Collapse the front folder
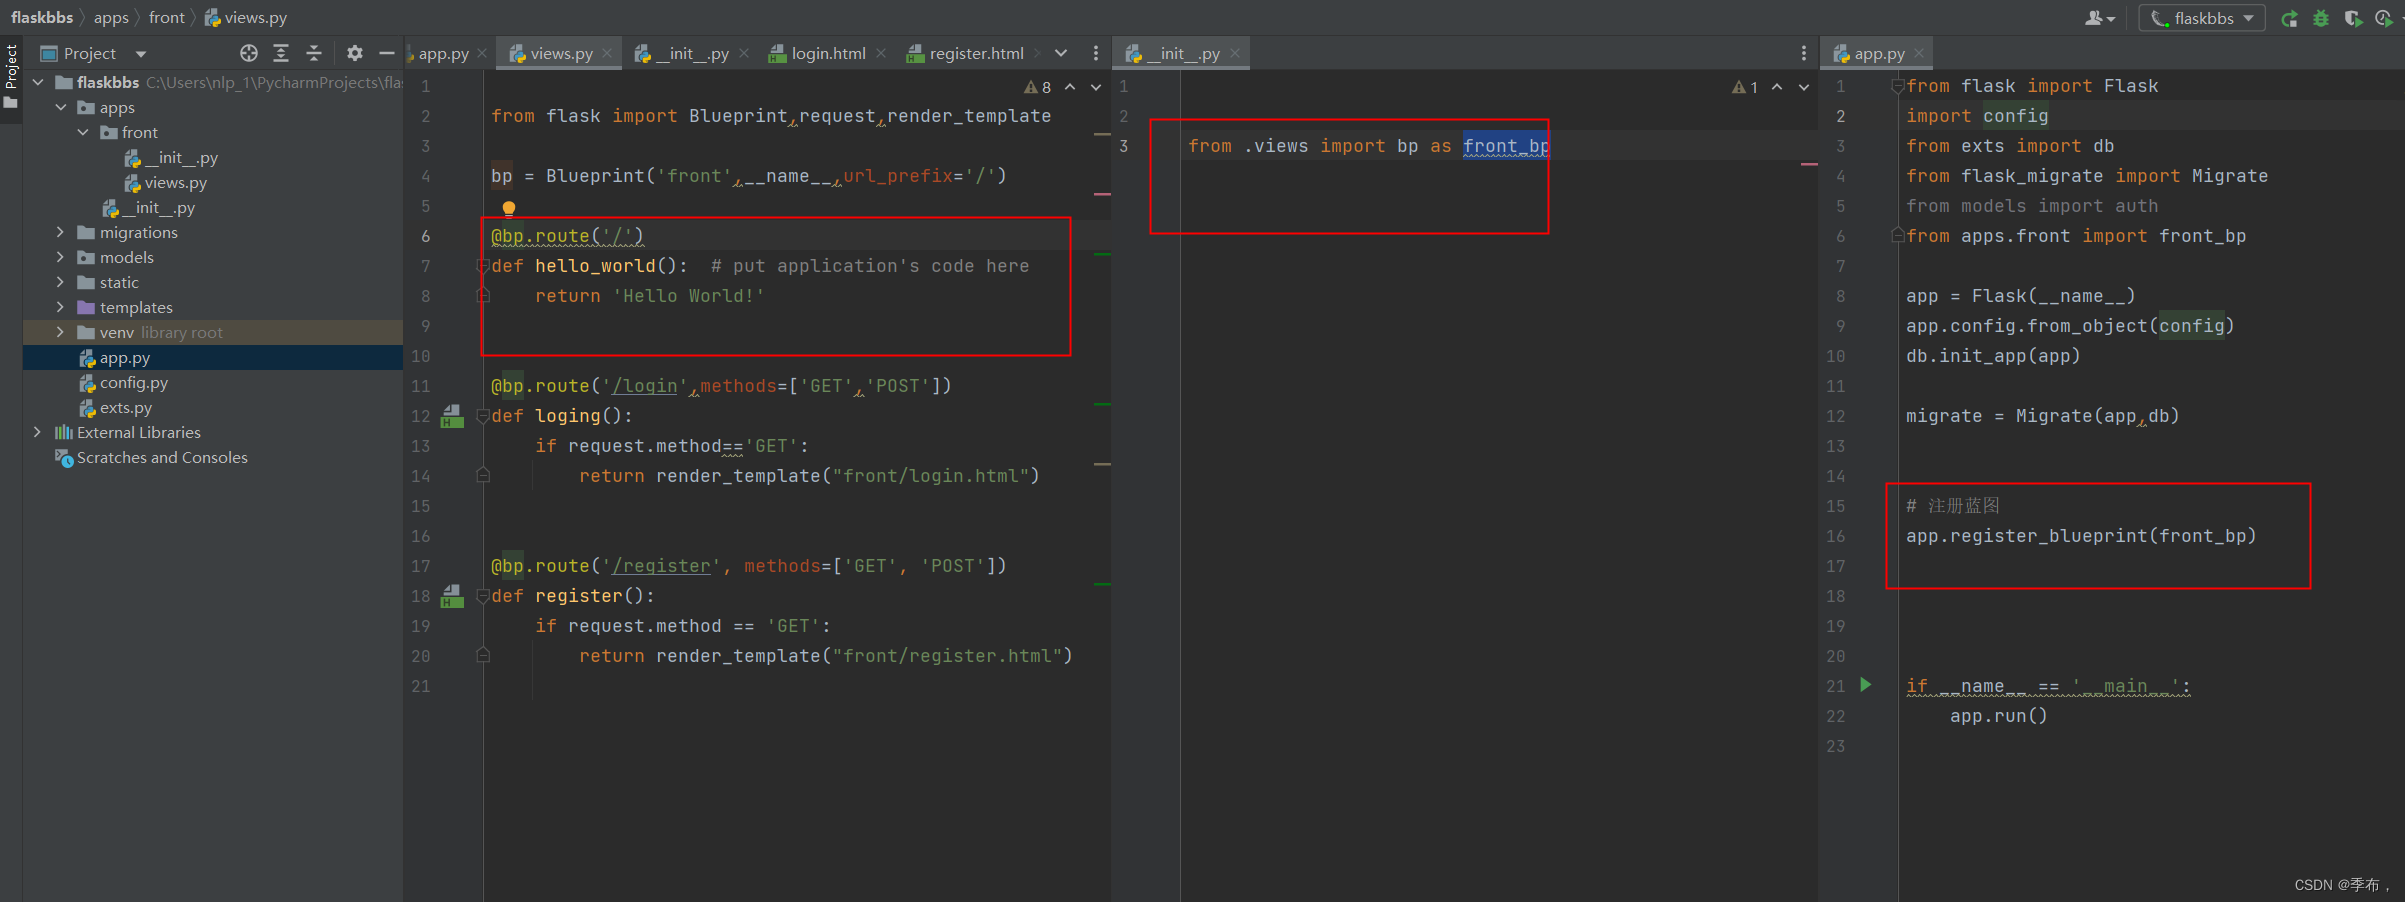The image size is (2405, 902). click(84, 132)
